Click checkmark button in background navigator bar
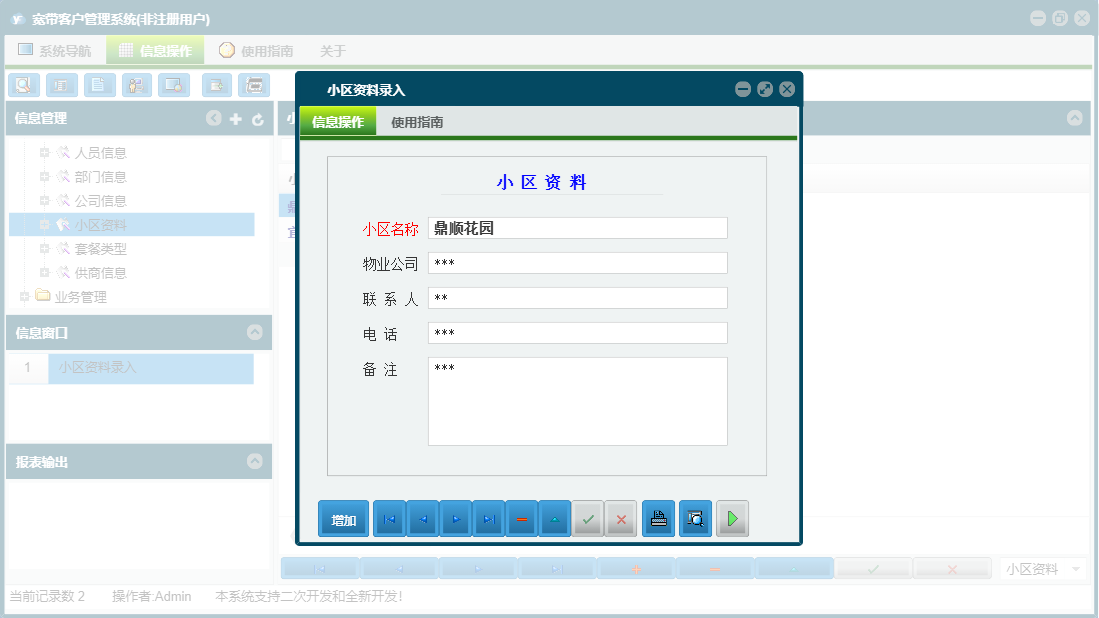1099x618 pixels. [x=873, y=569]
